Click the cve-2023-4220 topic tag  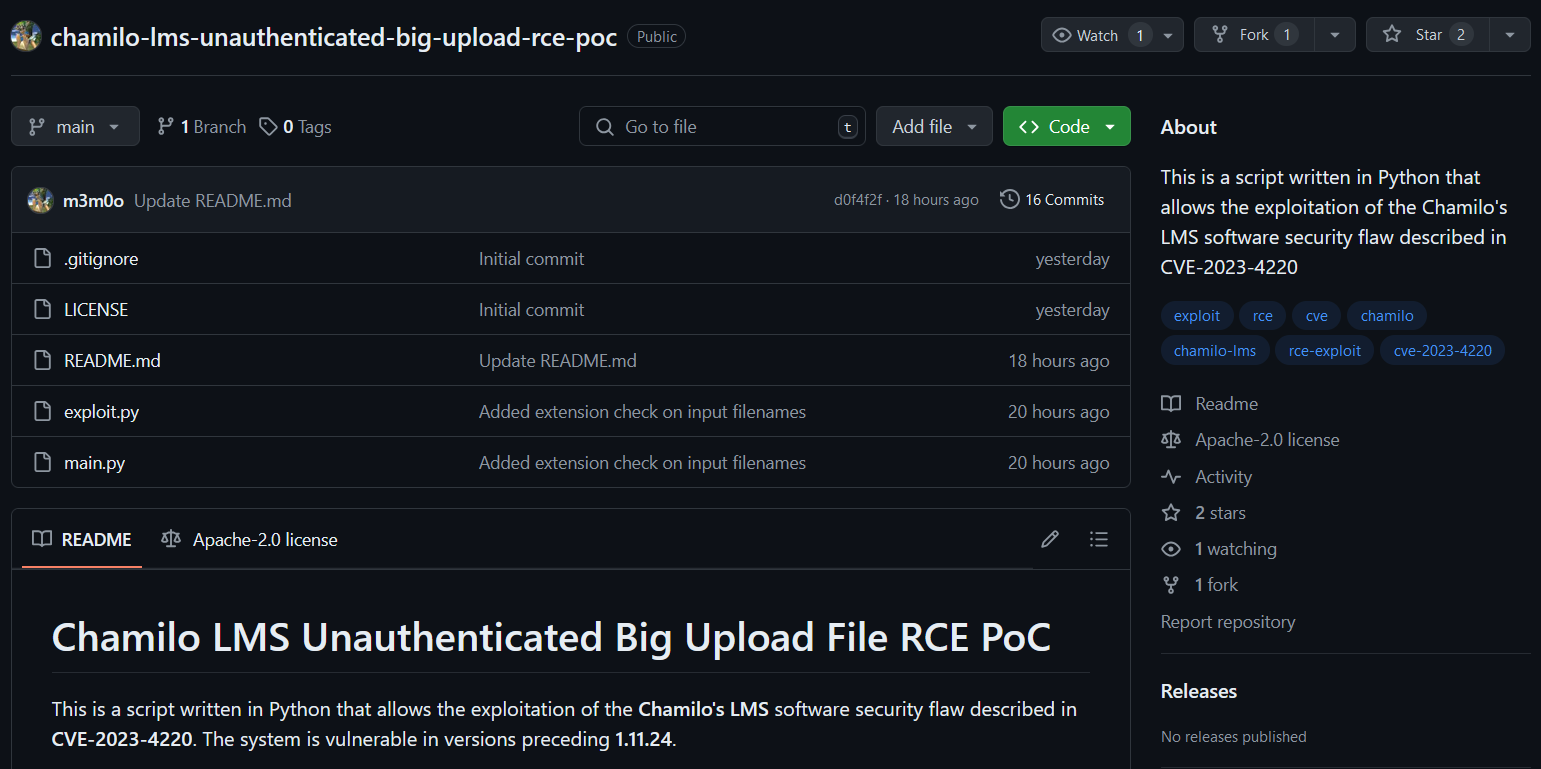coord(1442,350)
